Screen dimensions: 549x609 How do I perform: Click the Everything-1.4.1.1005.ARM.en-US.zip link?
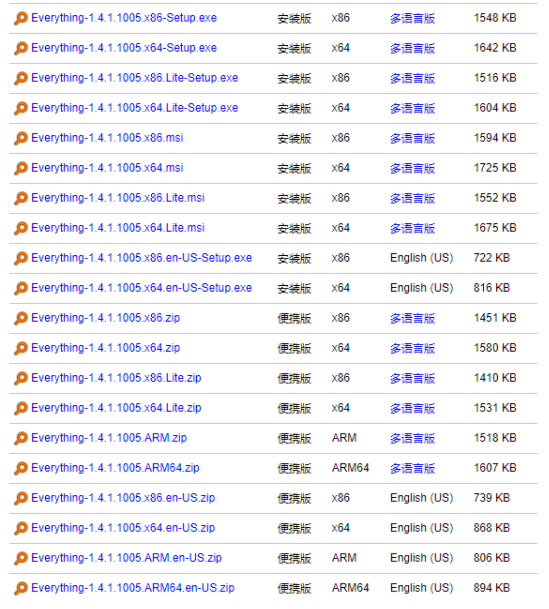tap(127, 558)
